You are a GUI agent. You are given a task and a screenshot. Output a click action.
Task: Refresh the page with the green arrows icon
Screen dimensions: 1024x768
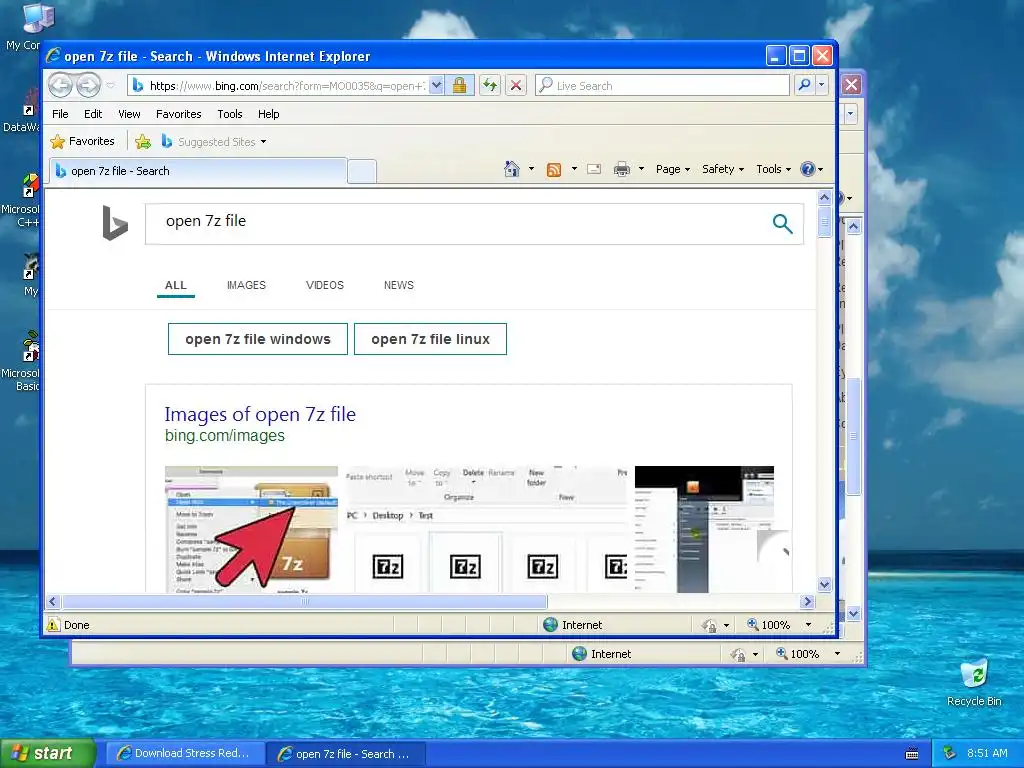[x=490, y=86]
